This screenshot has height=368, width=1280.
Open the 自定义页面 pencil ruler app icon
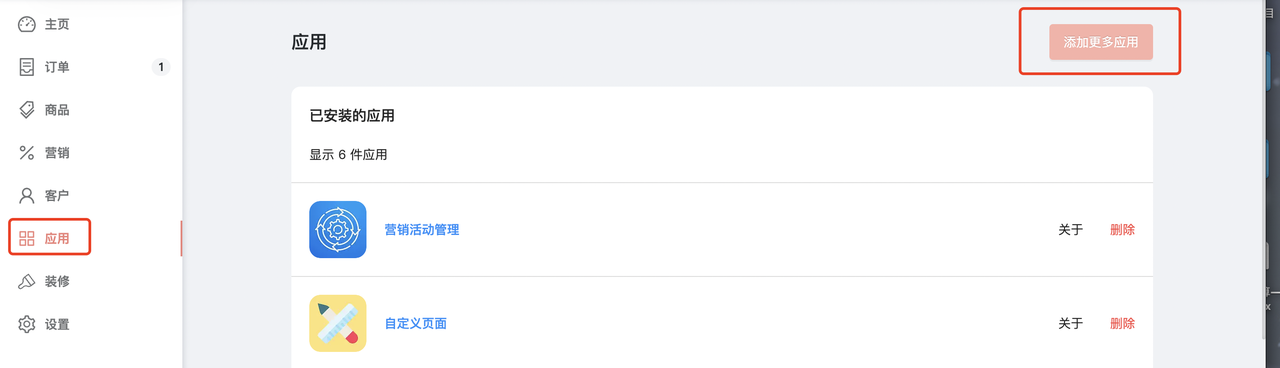(x=338, y=323)
